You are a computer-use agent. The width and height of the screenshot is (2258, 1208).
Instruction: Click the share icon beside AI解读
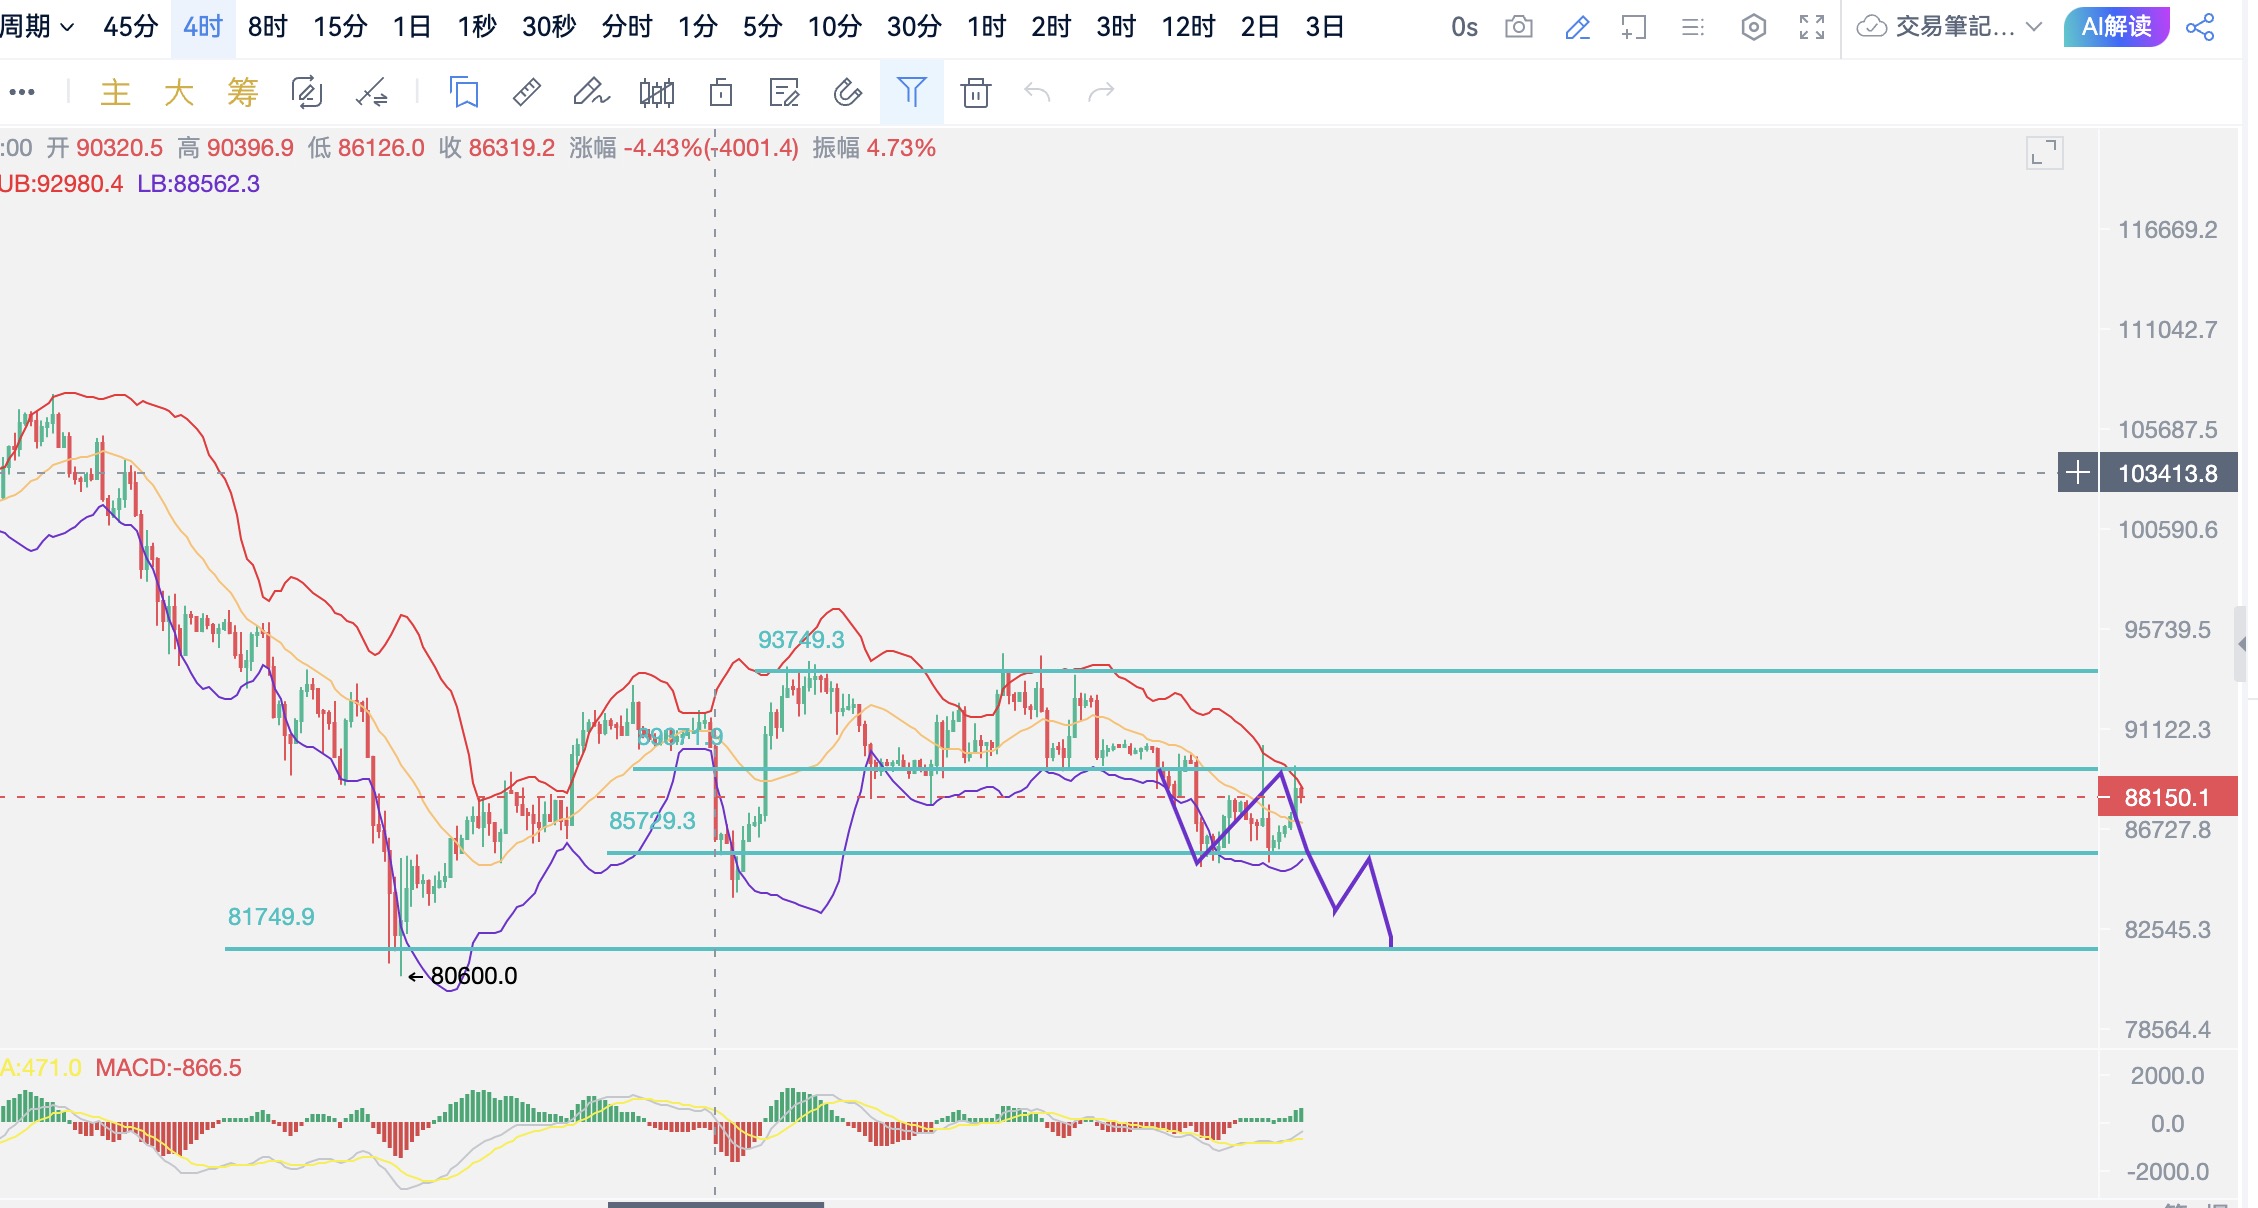pyautogui.click(x=2200, y=27)
